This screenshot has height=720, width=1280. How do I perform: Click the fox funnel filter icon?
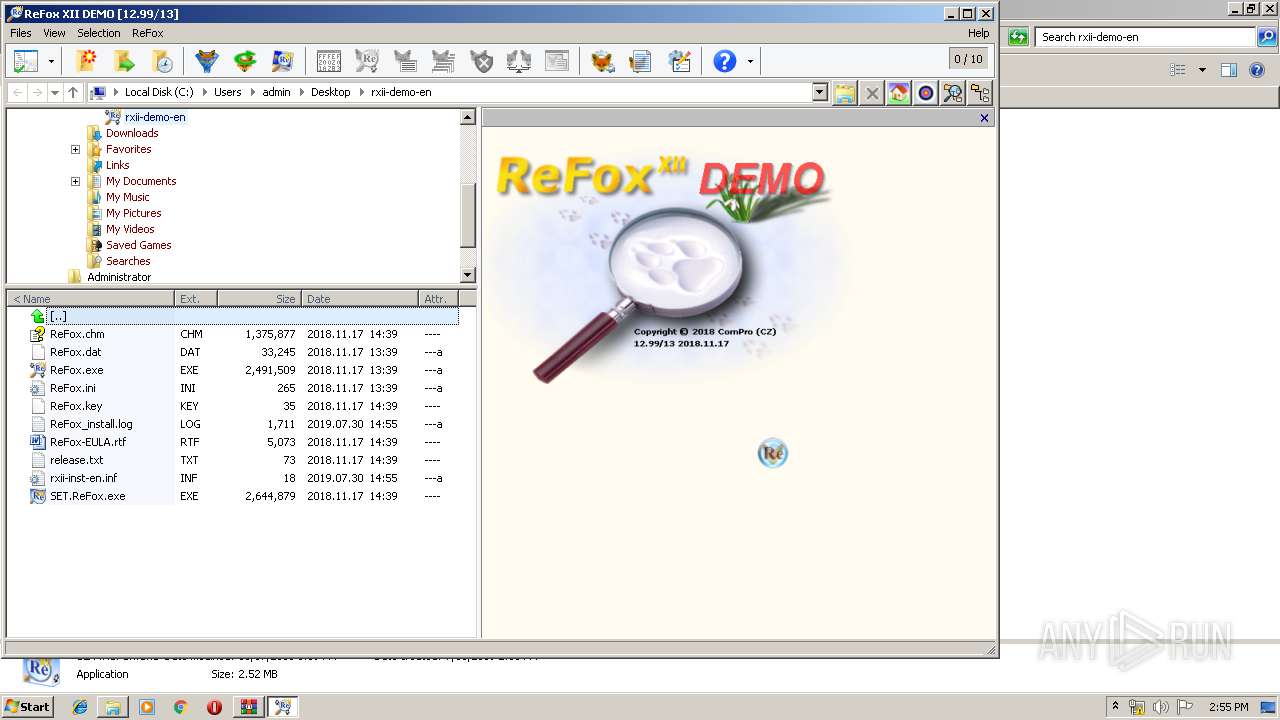tap(207, 61)
